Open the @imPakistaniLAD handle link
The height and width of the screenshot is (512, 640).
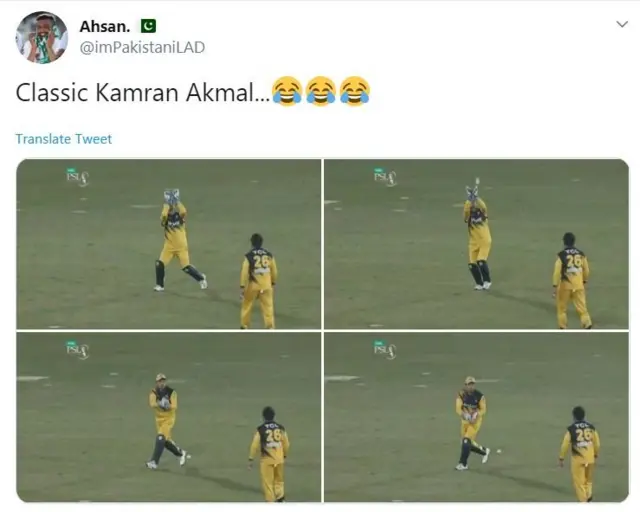[x=142, y=47]
